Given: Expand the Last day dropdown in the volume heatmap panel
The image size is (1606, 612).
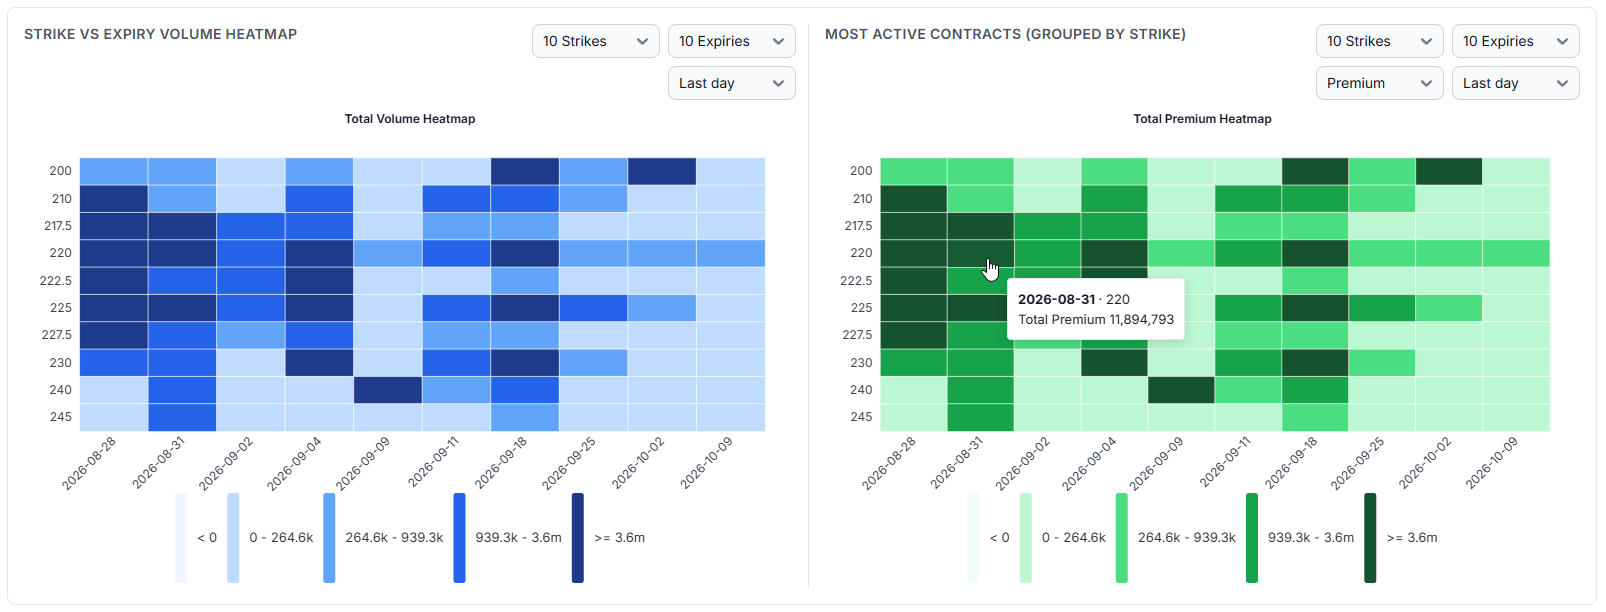Looking at the screenshot, I should [731, 83].
